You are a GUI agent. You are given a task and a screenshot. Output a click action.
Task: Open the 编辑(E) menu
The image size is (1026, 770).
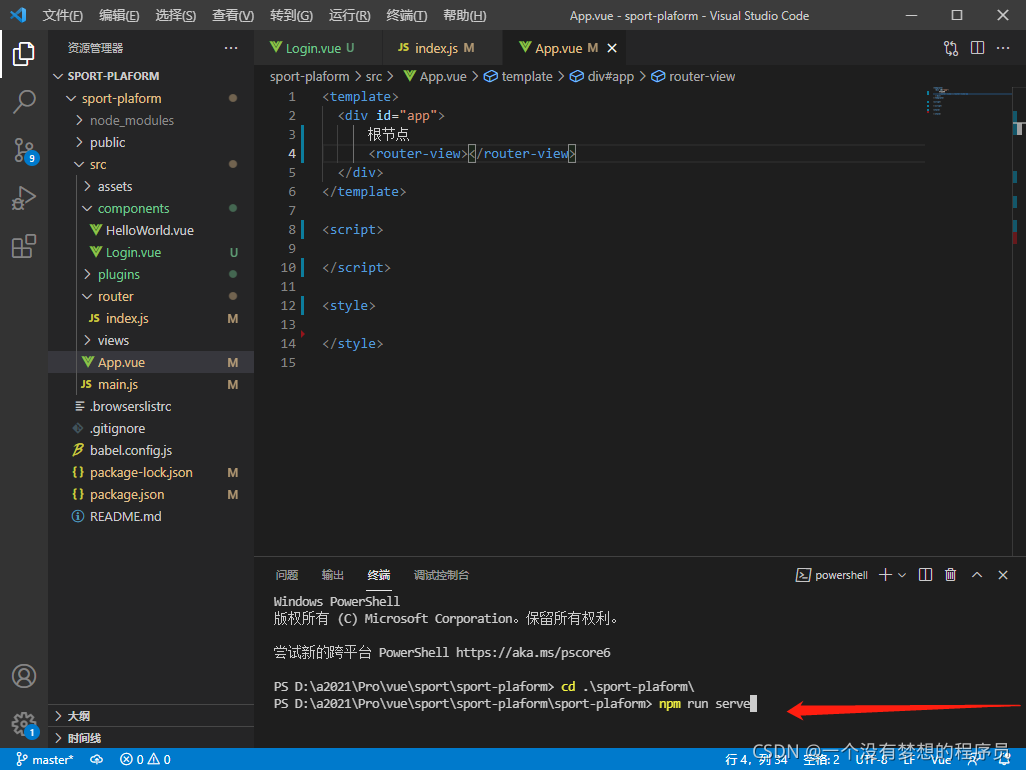point(118,15)
